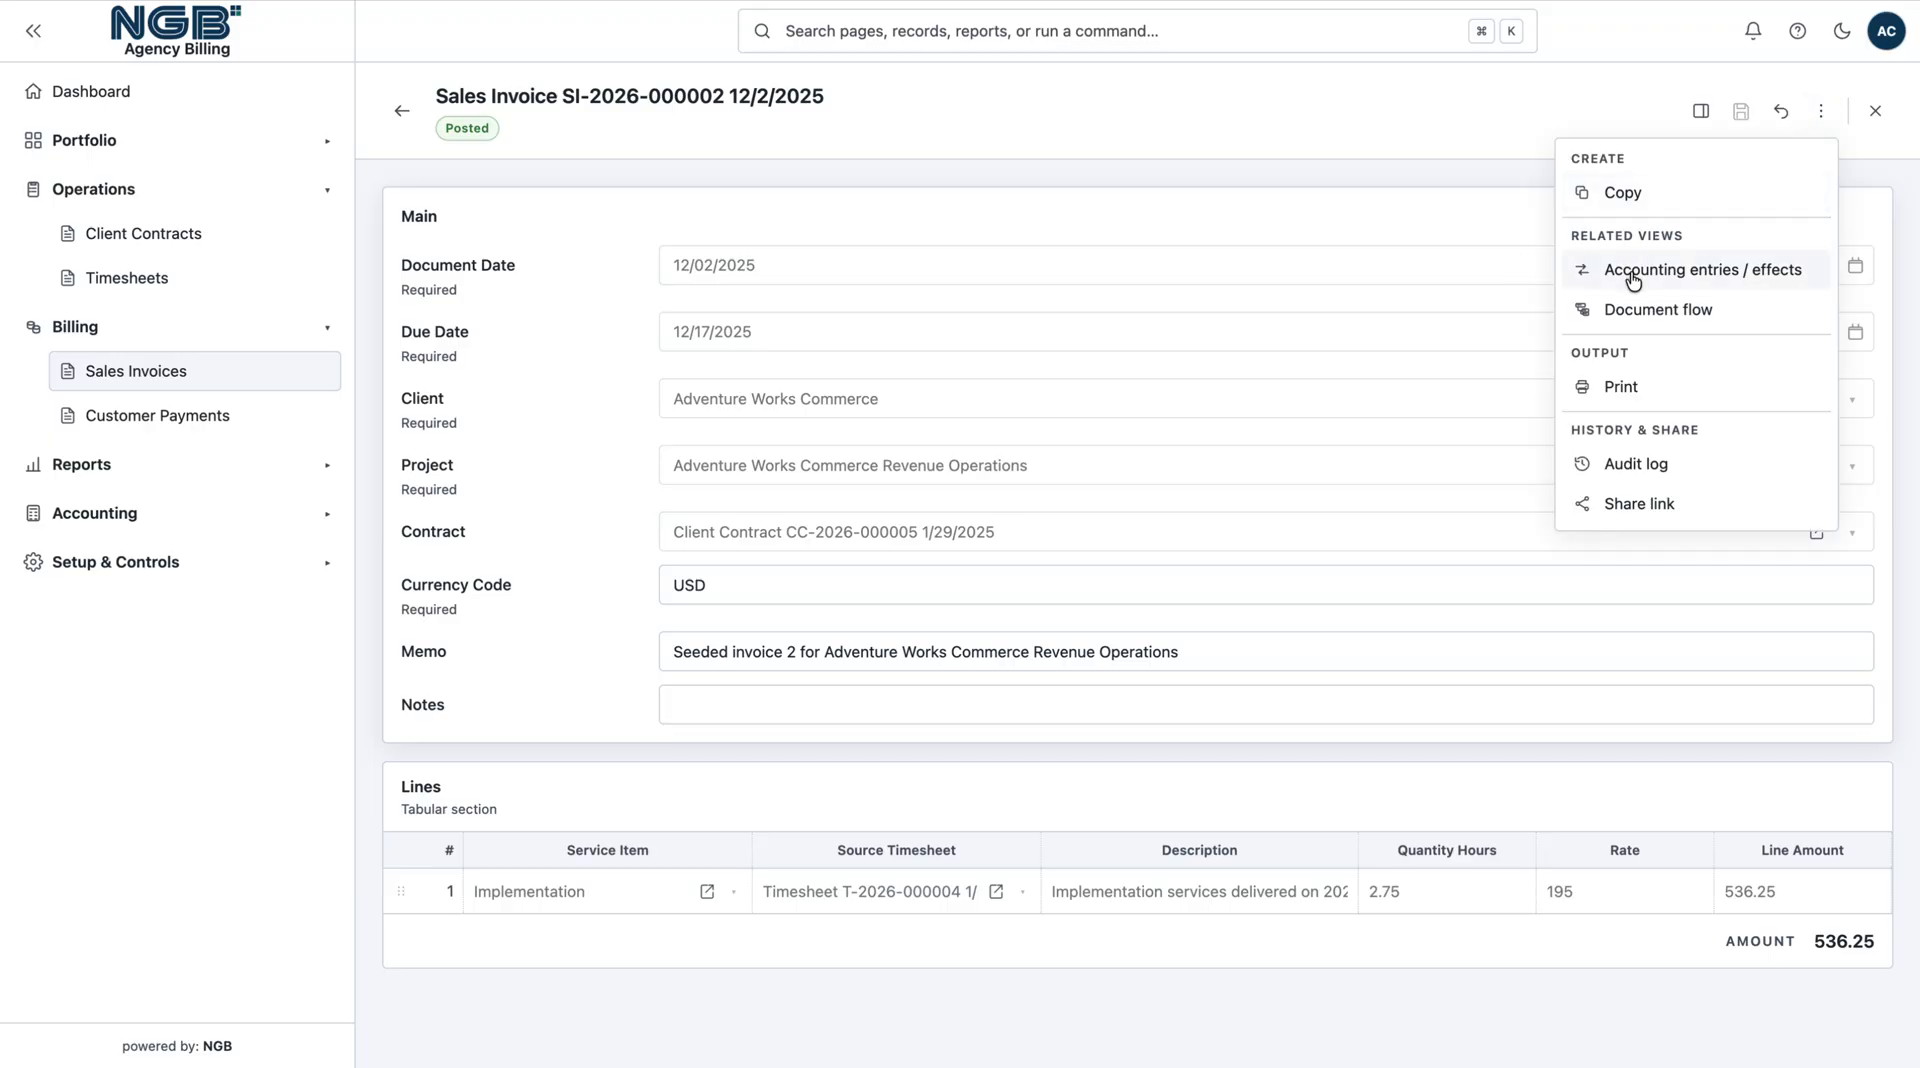Click the search magnifier icon
The width and height of the screenshot is (1920, 1068).
762,31
